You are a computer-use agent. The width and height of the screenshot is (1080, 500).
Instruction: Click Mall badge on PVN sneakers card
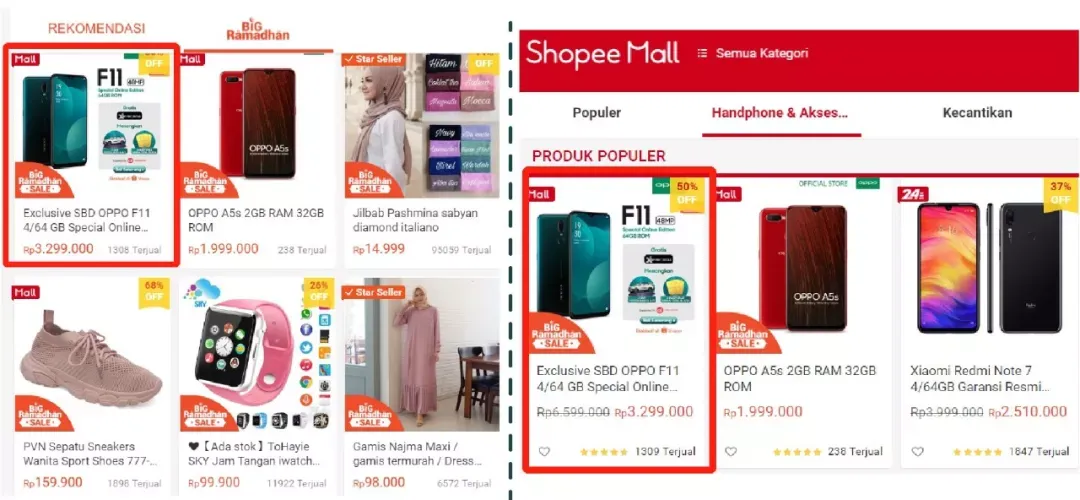(x=26, y=293)
